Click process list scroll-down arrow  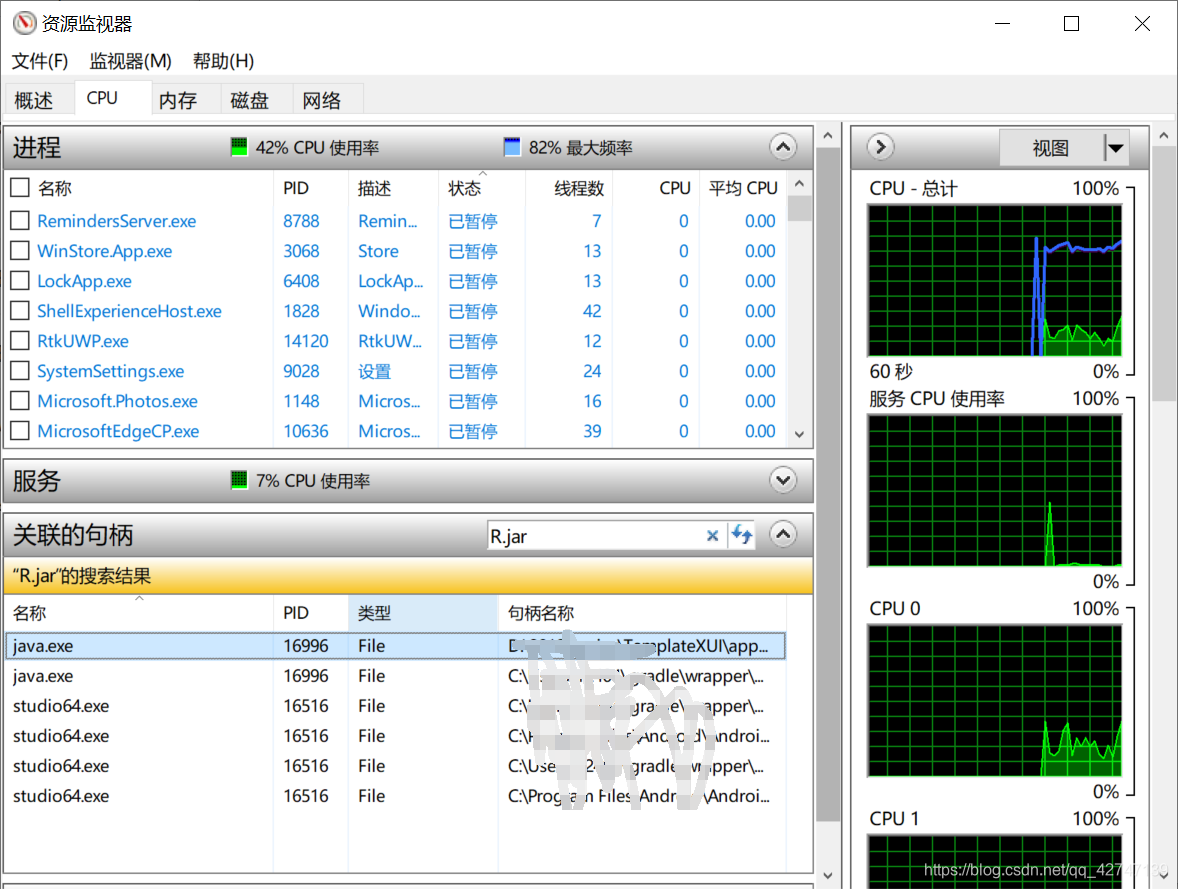799,434
